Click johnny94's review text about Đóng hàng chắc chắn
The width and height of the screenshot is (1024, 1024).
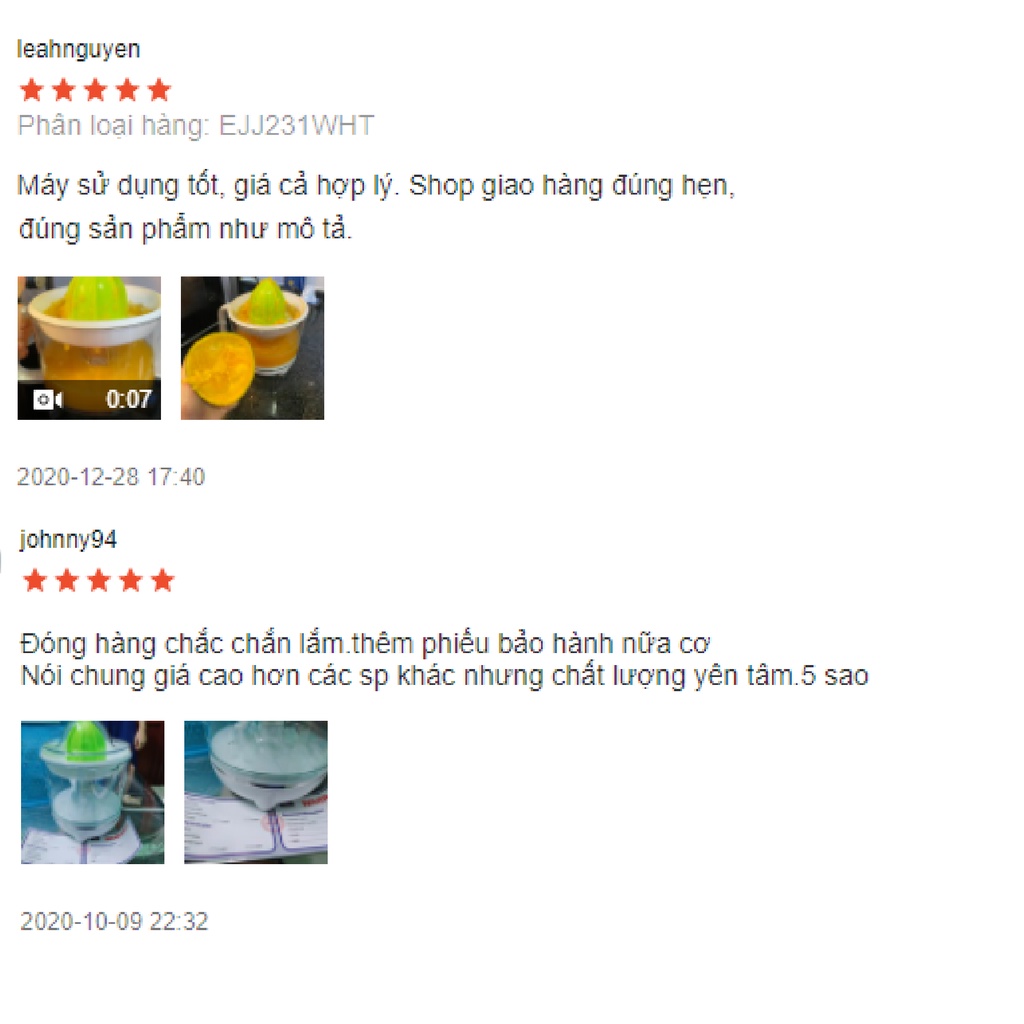click(x=444, y=660)
